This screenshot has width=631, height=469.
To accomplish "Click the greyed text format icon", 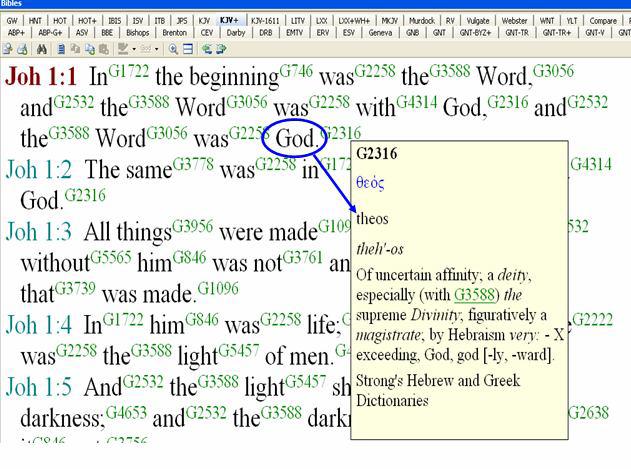I will (146, 49).
